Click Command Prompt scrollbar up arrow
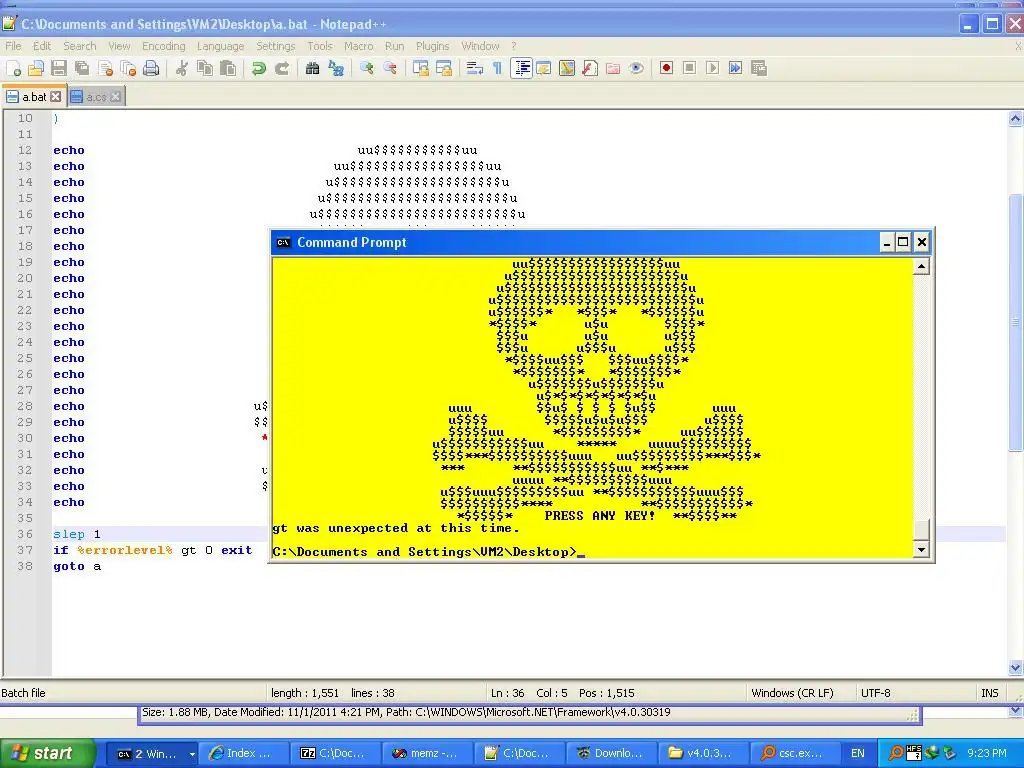The image size is (1024, 768). (x=921, y=266)
